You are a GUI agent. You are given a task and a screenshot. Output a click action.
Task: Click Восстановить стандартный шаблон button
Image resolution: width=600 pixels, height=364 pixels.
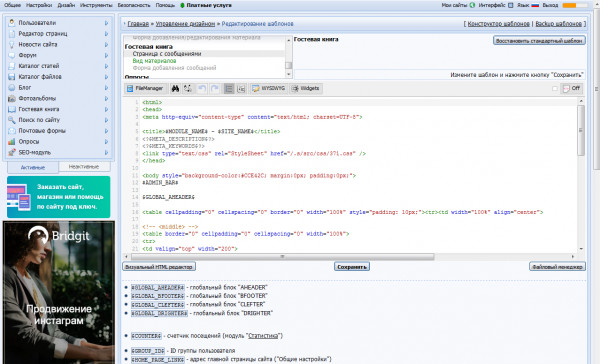539,41
